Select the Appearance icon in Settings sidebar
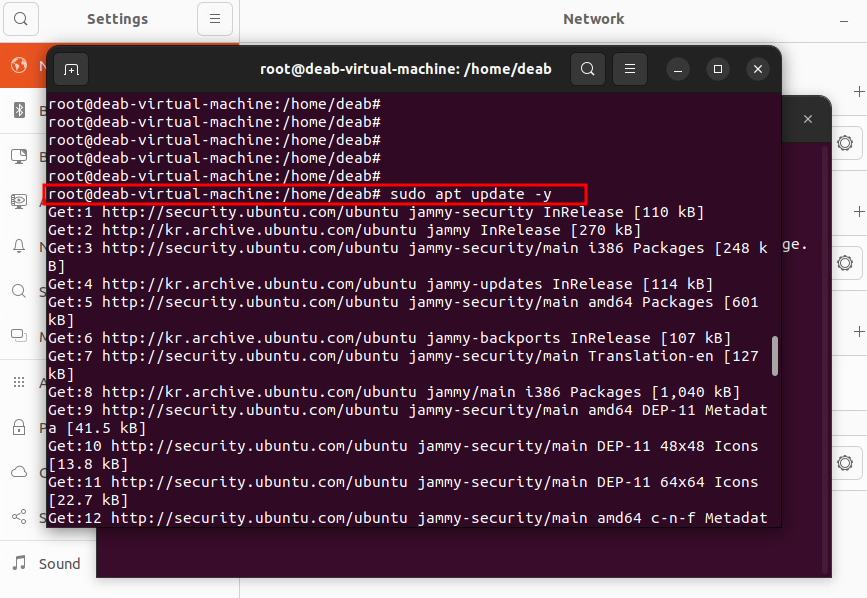The image size is (867, 598). point(19,201)
